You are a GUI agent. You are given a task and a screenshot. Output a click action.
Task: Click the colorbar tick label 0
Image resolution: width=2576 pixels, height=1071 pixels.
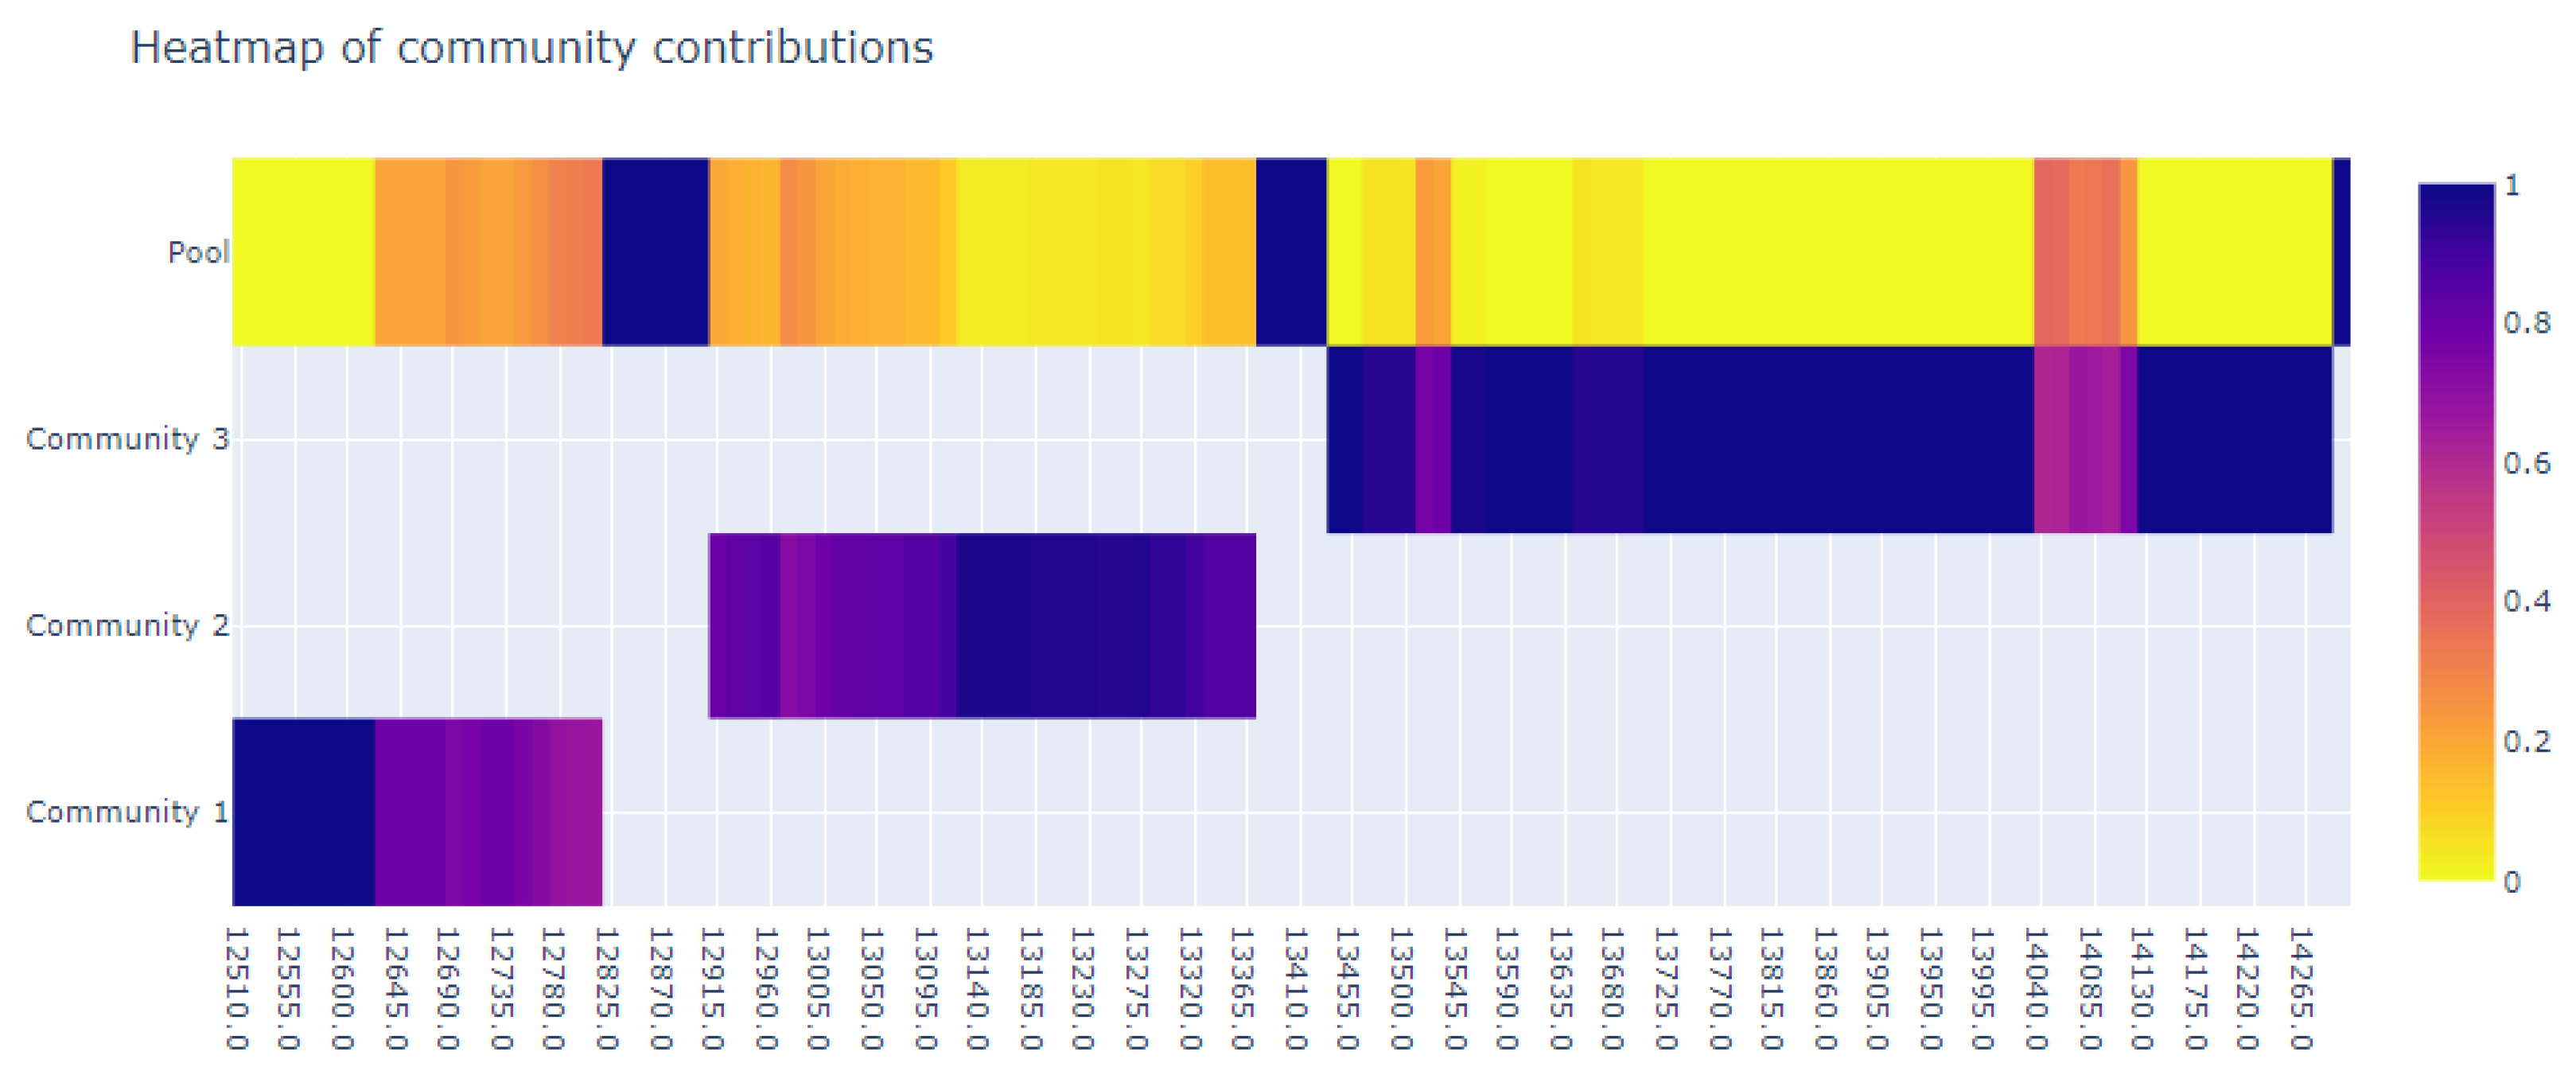[2512, 882]
